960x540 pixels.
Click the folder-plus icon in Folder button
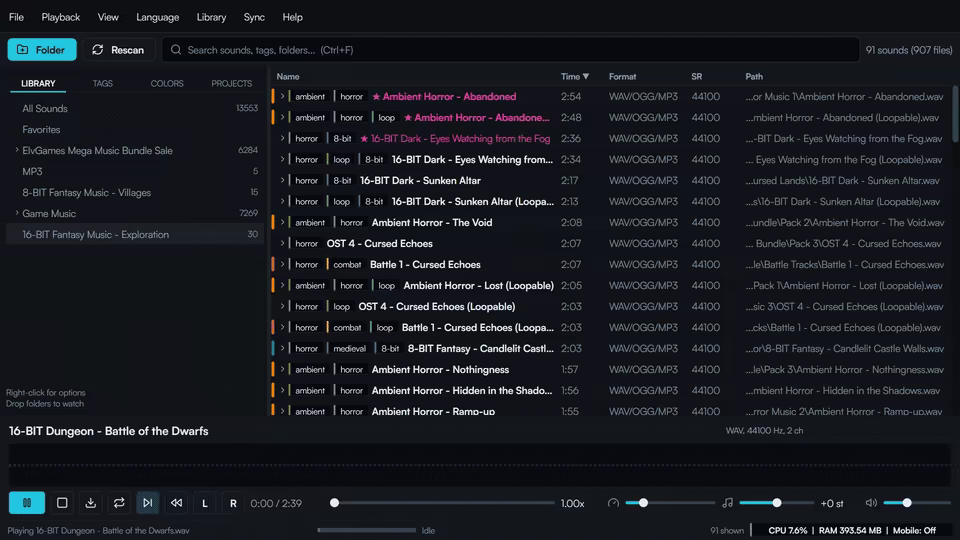point(23,50)
